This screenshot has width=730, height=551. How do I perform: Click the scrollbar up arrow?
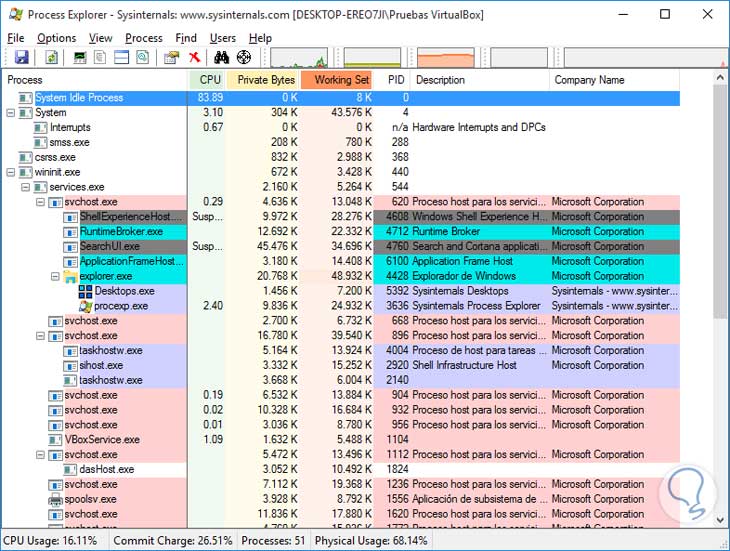(720, 78)
